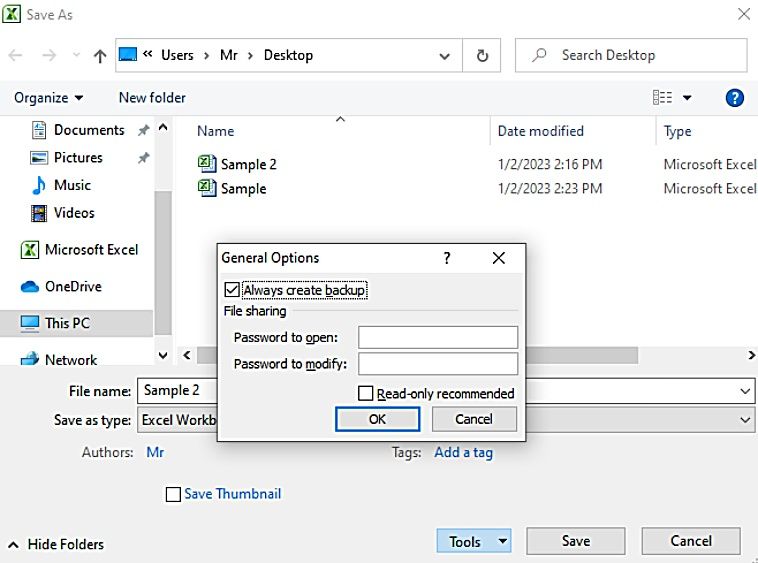Select the Sample 2 file
The image size is (758, 563).
click(248, 164)
